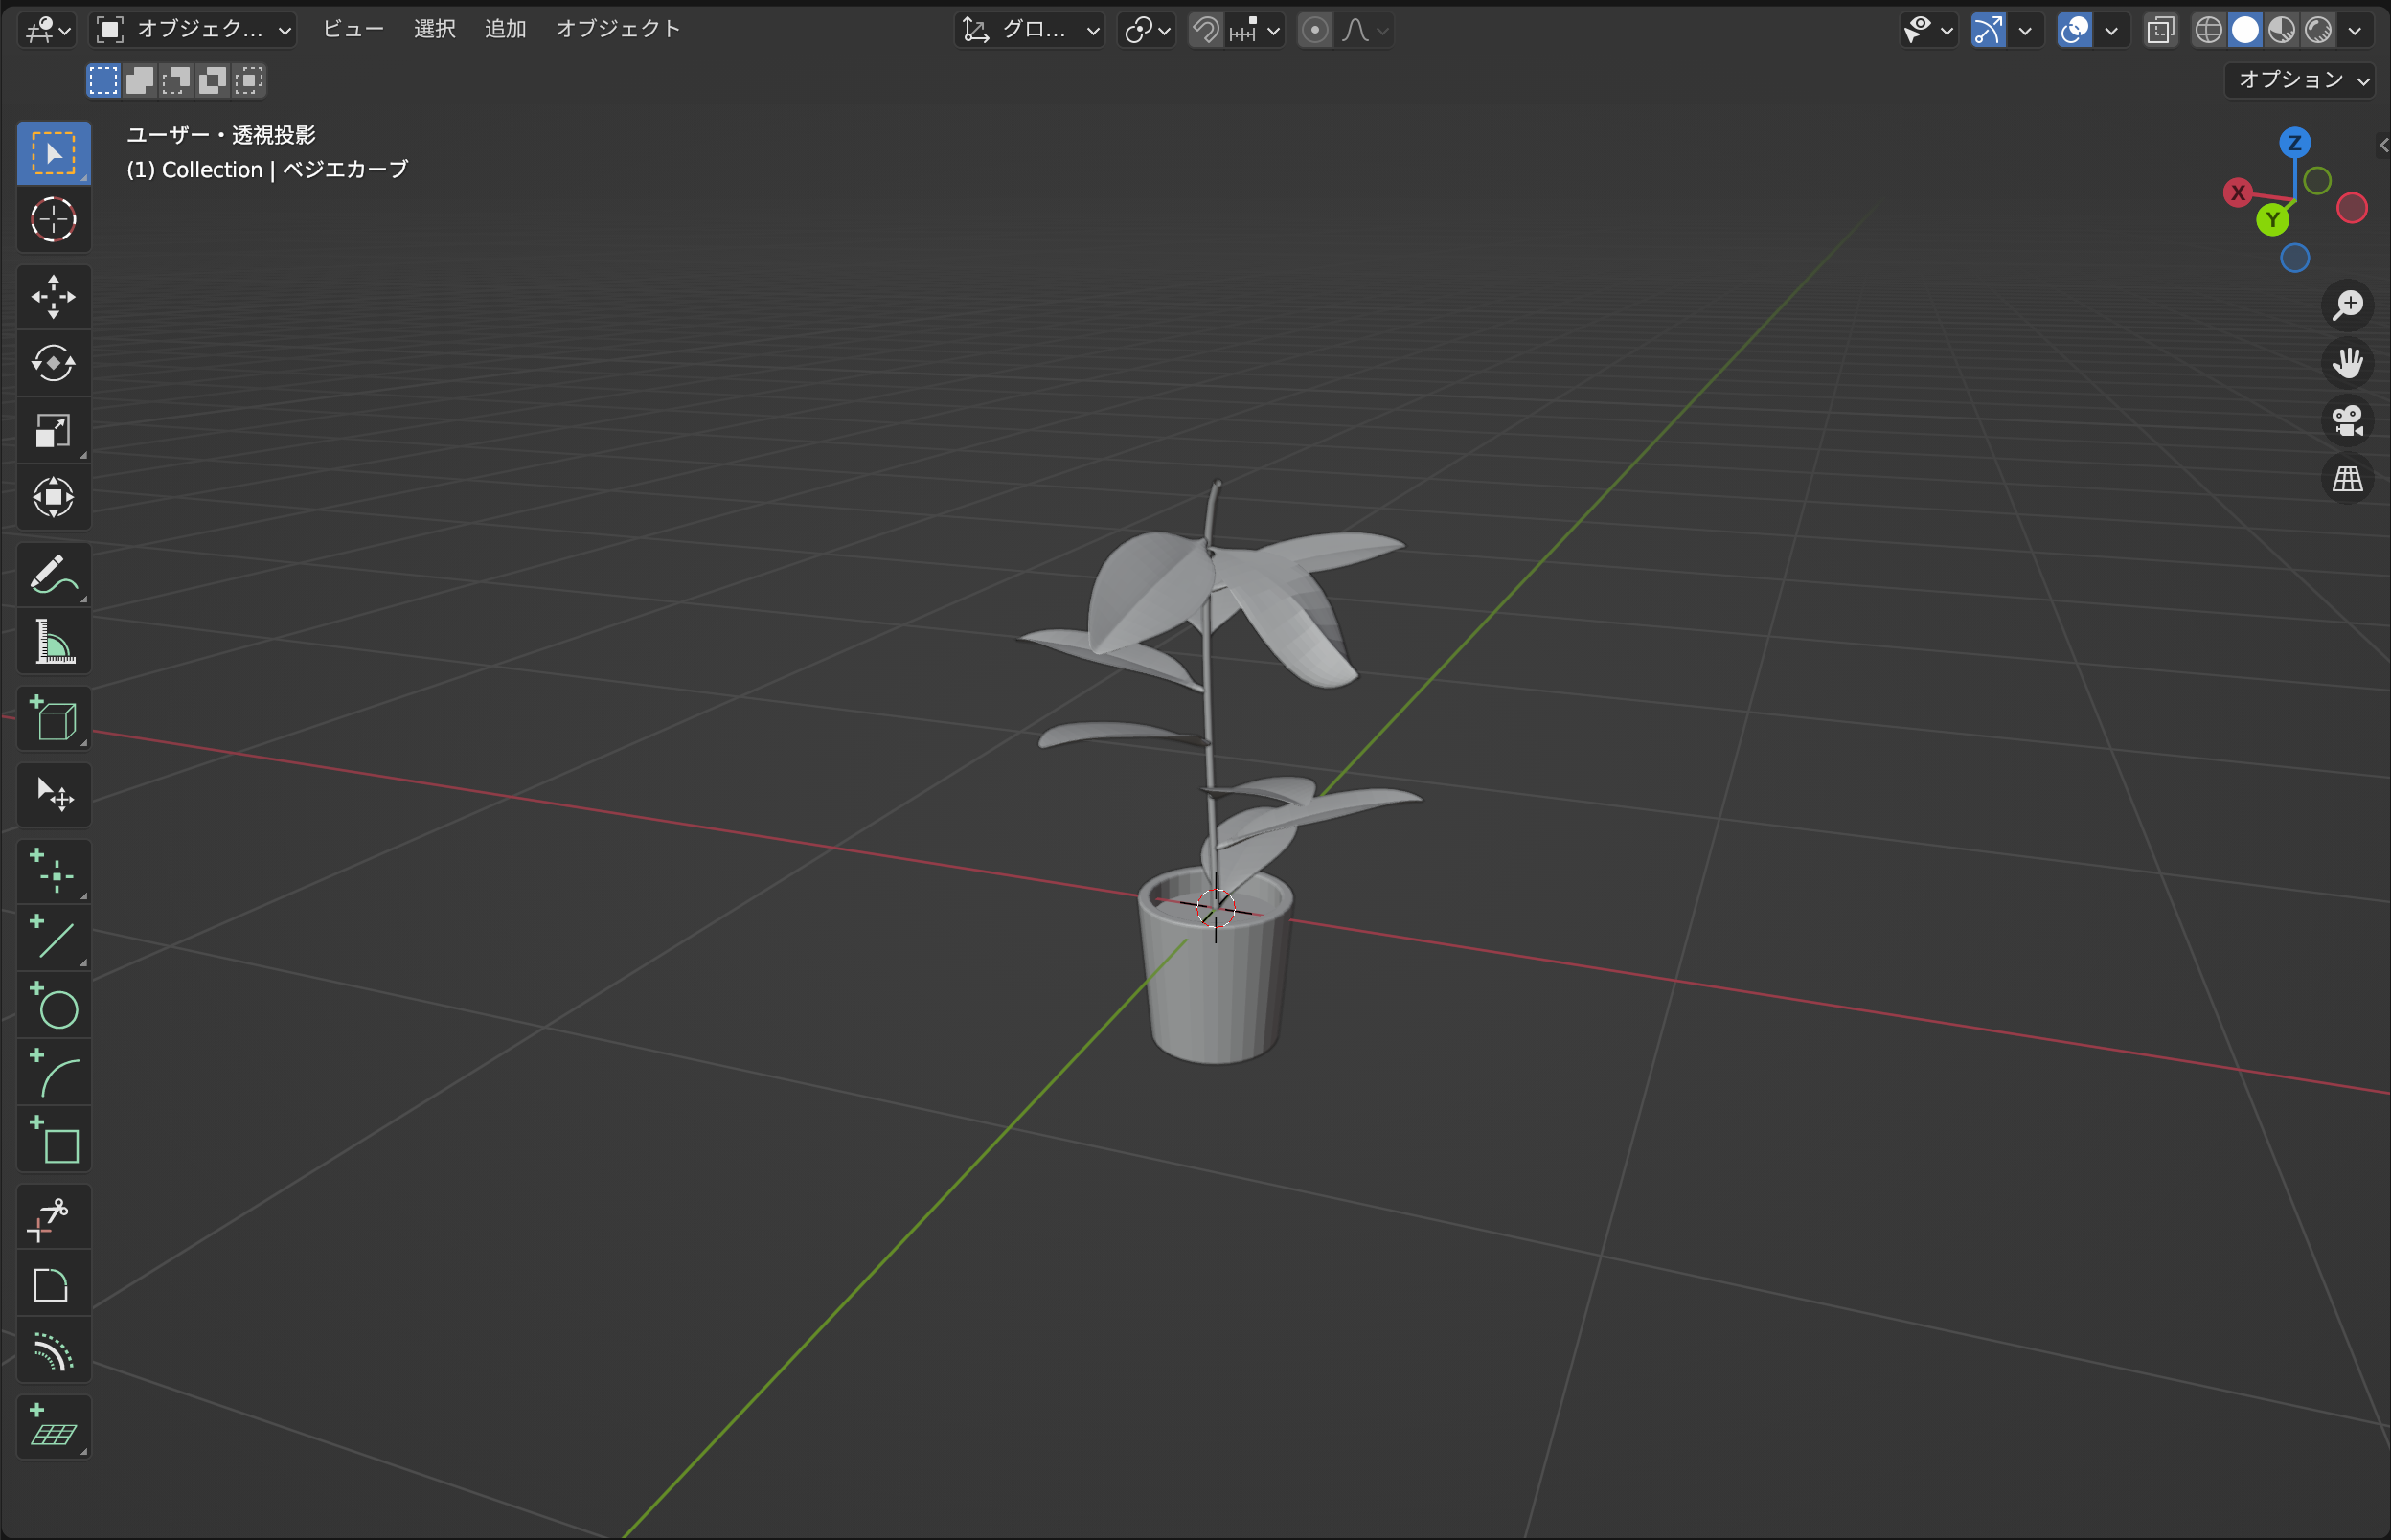
Task: Open the ビュー menu
Action: point(353,30)
